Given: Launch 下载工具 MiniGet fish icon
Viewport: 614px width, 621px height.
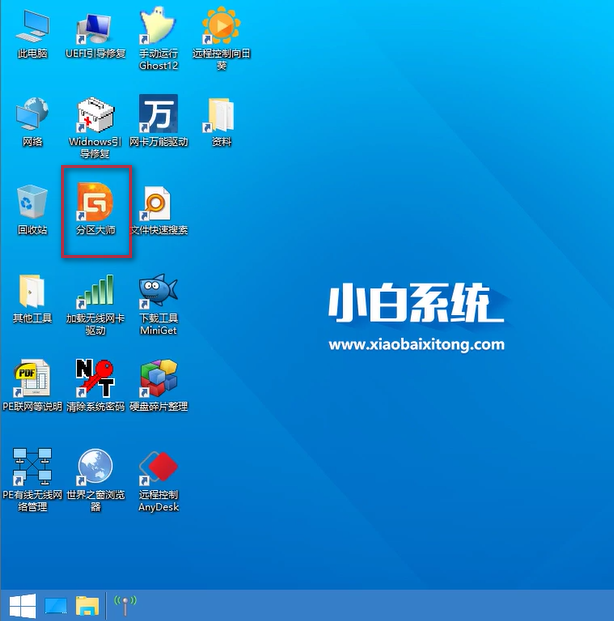Looking at the screenshot, I should (x=157, y=291).
